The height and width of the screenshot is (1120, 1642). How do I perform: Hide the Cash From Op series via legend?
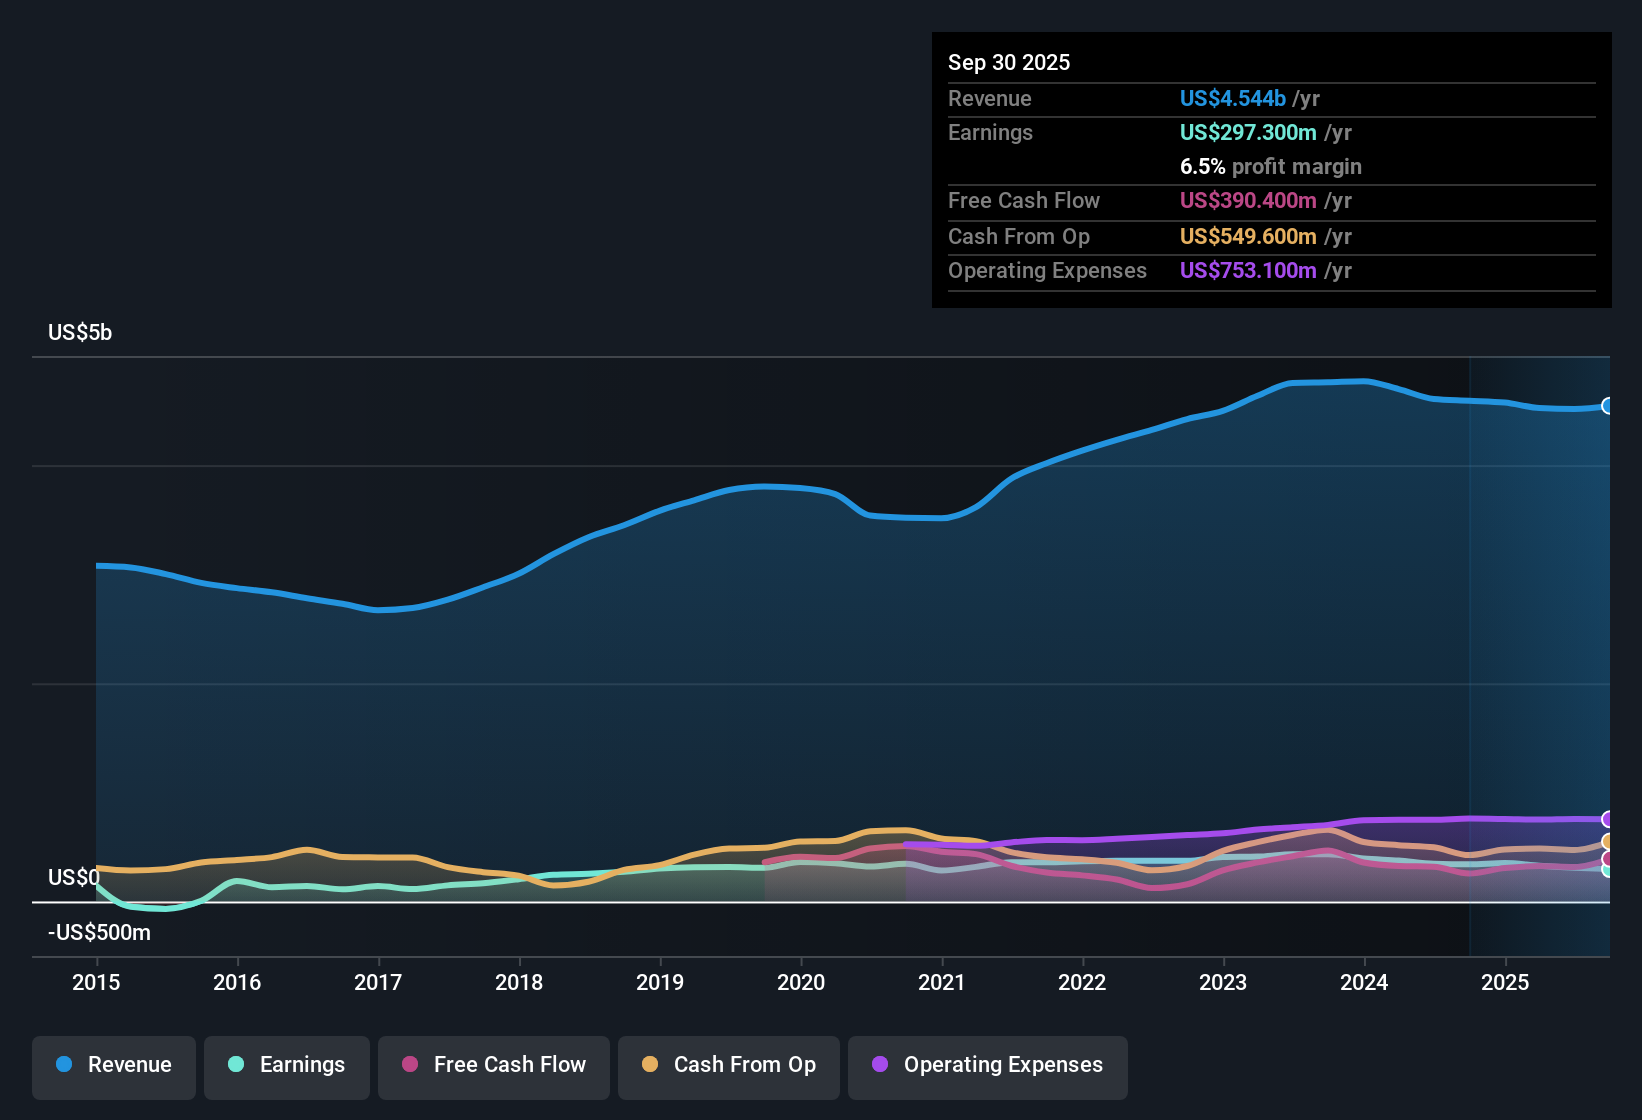[728, 1066]
